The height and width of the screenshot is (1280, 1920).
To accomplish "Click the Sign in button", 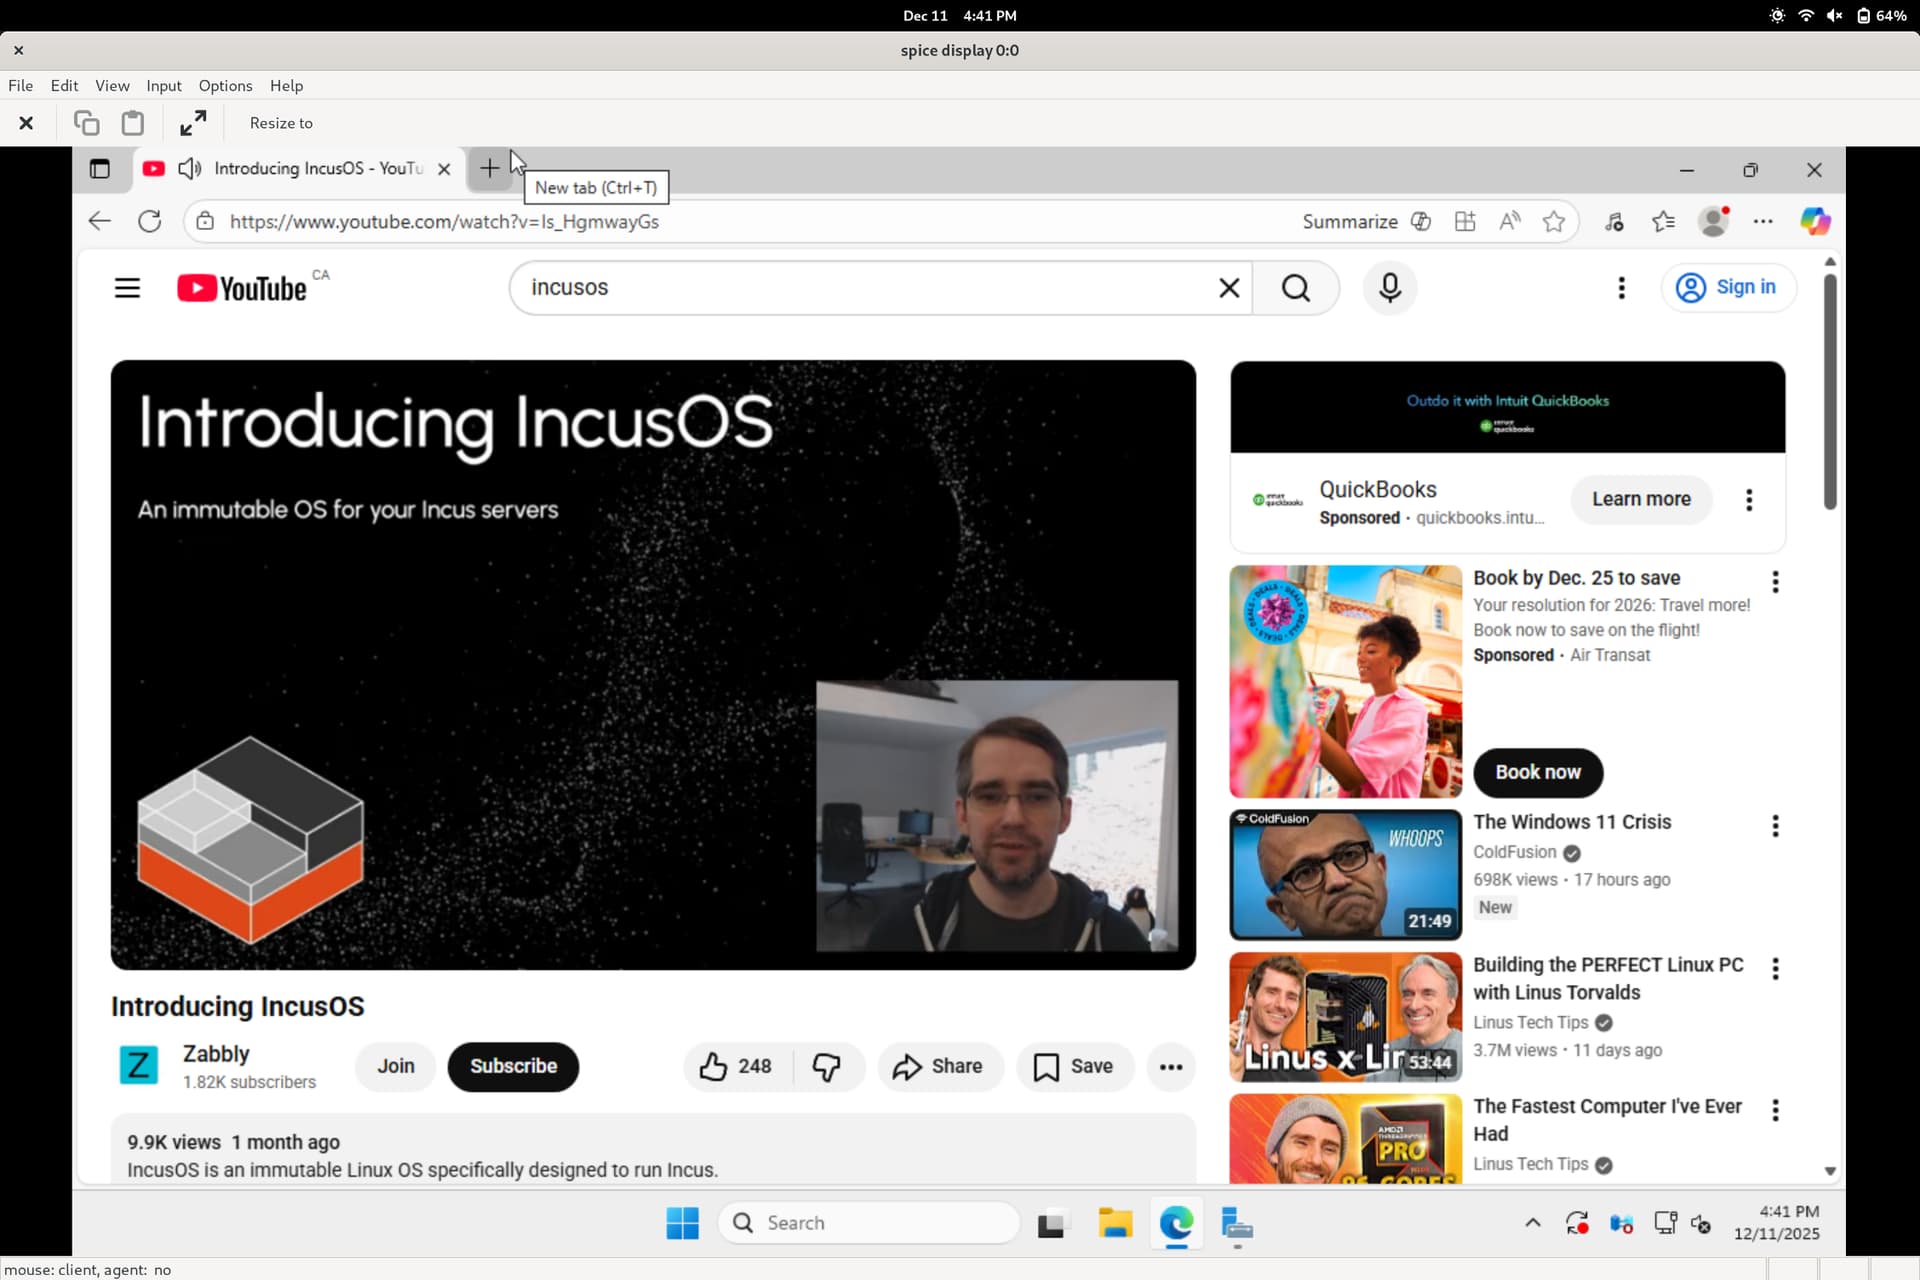I will point(1728,288).
